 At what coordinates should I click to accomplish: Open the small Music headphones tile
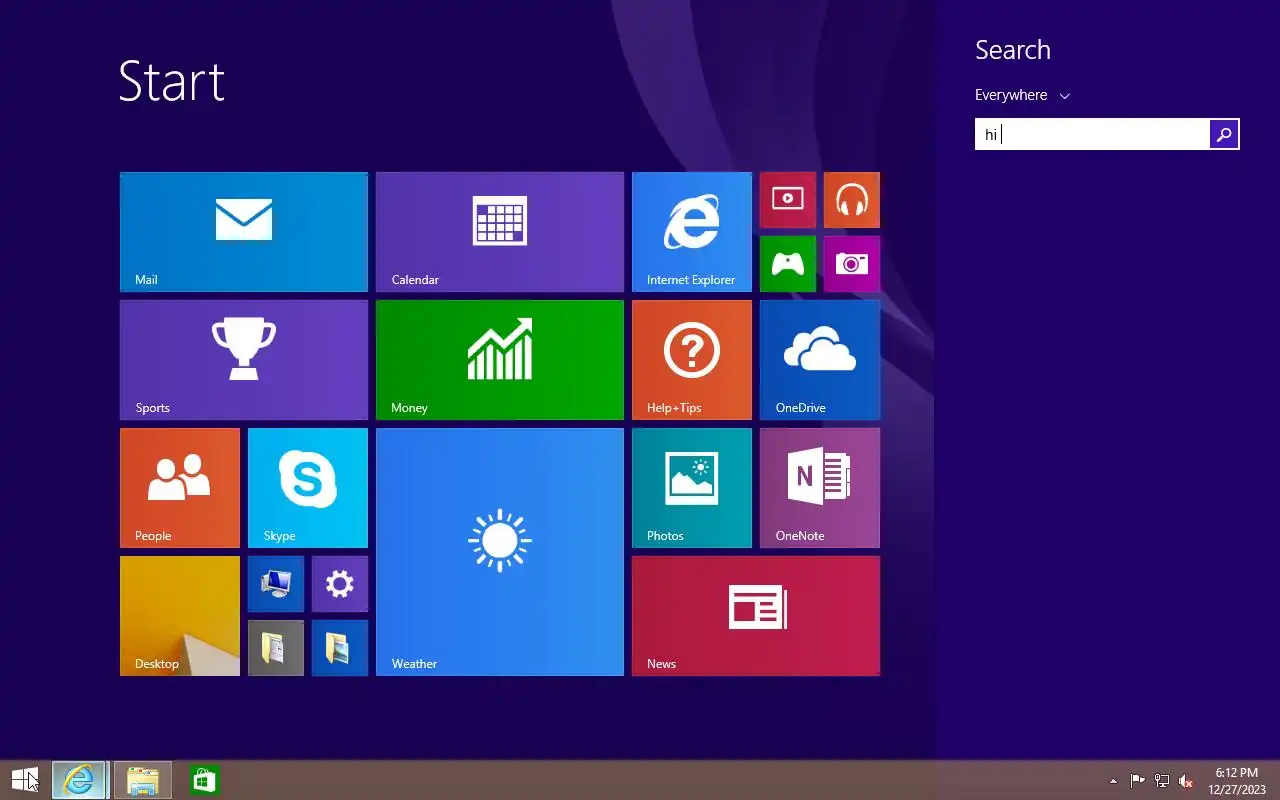click(852, 200)
